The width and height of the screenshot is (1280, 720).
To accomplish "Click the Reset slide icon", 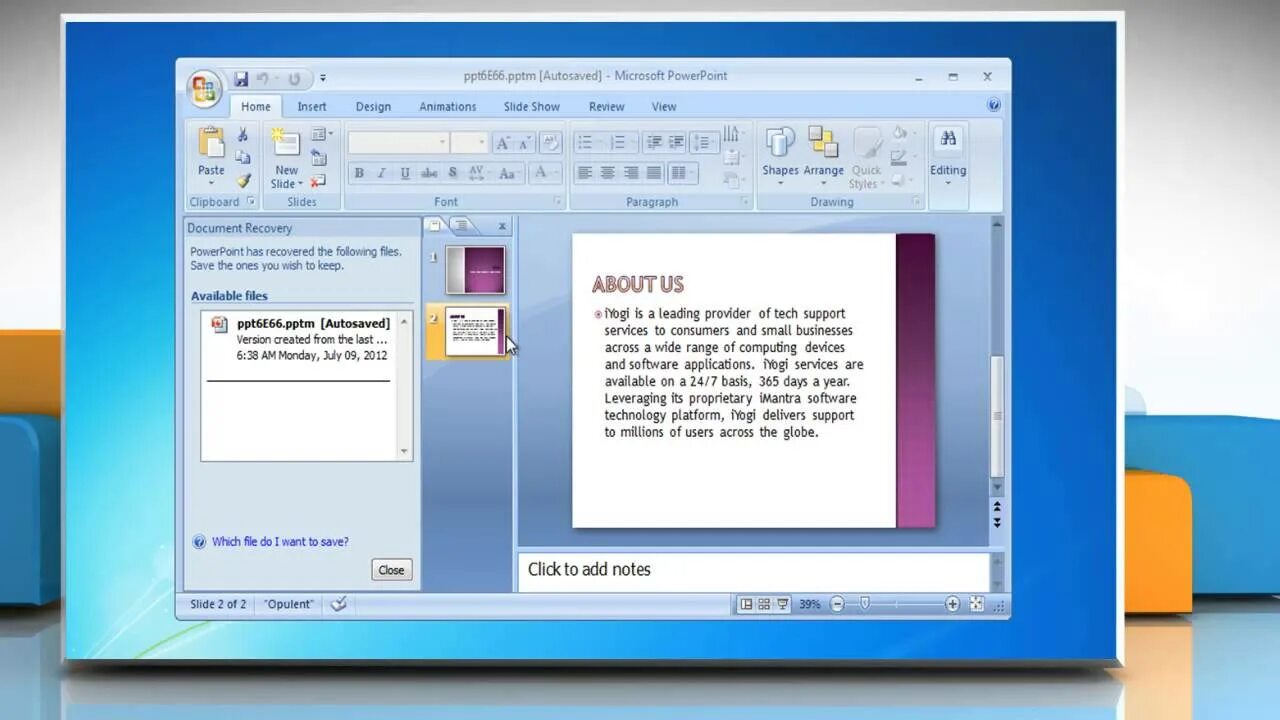I will click(318, 157).
